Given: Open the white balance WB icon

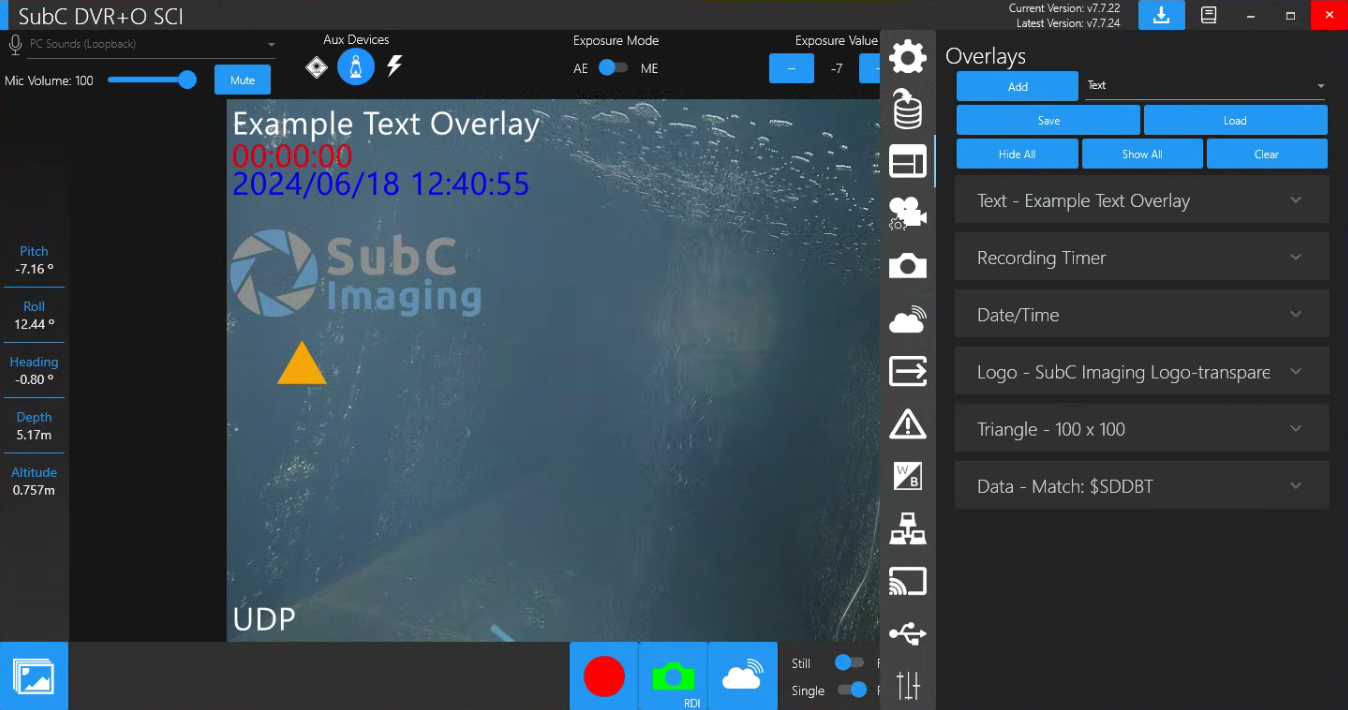Looking at the screenshot, I should [907, 476].
